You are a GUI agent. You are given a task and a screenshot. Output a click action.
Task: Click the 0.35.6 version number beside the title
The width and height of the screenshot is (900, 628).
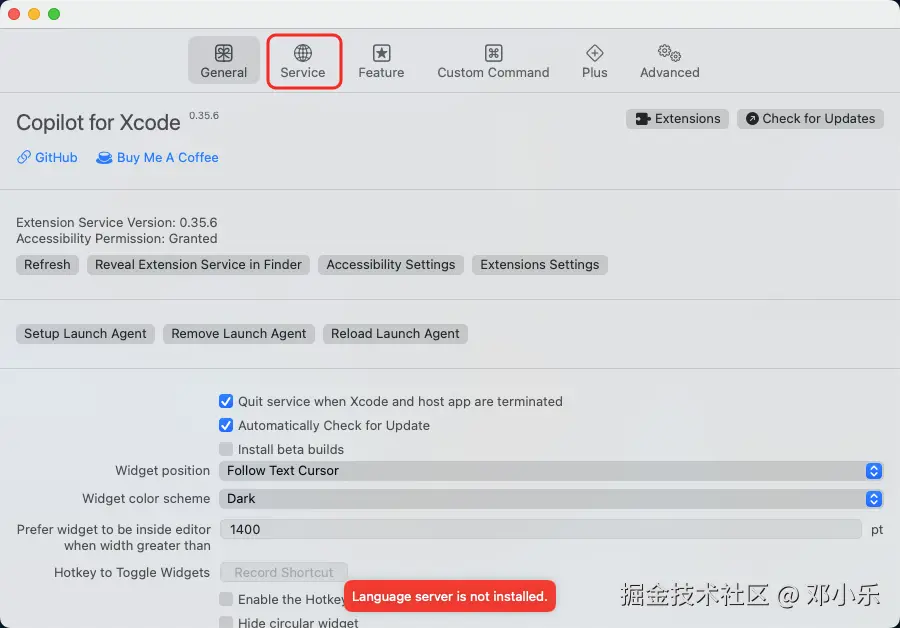[204, 115]
